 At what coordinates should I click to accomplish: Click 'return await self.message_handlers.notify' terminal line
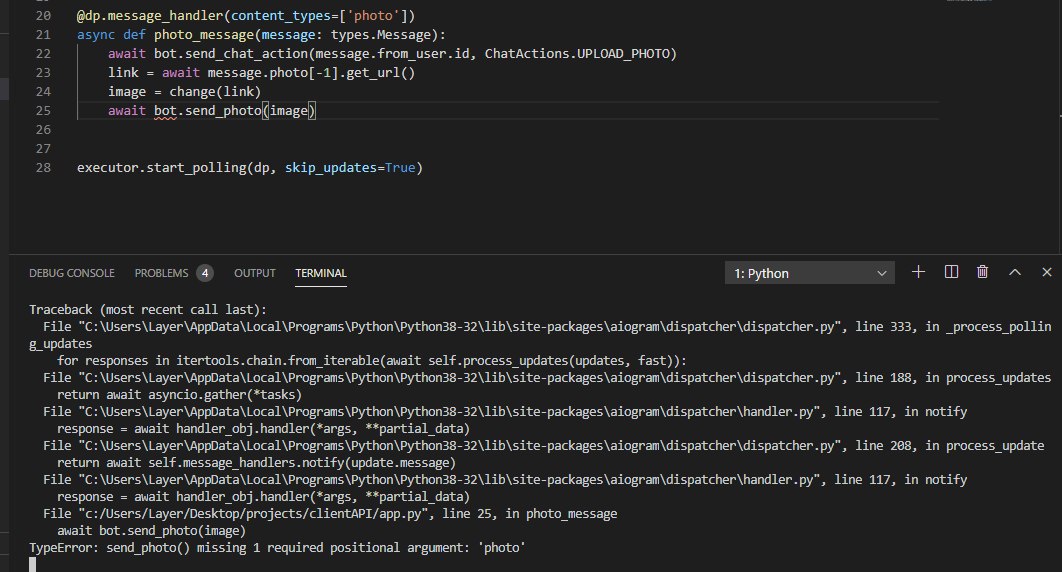(256, 462)
